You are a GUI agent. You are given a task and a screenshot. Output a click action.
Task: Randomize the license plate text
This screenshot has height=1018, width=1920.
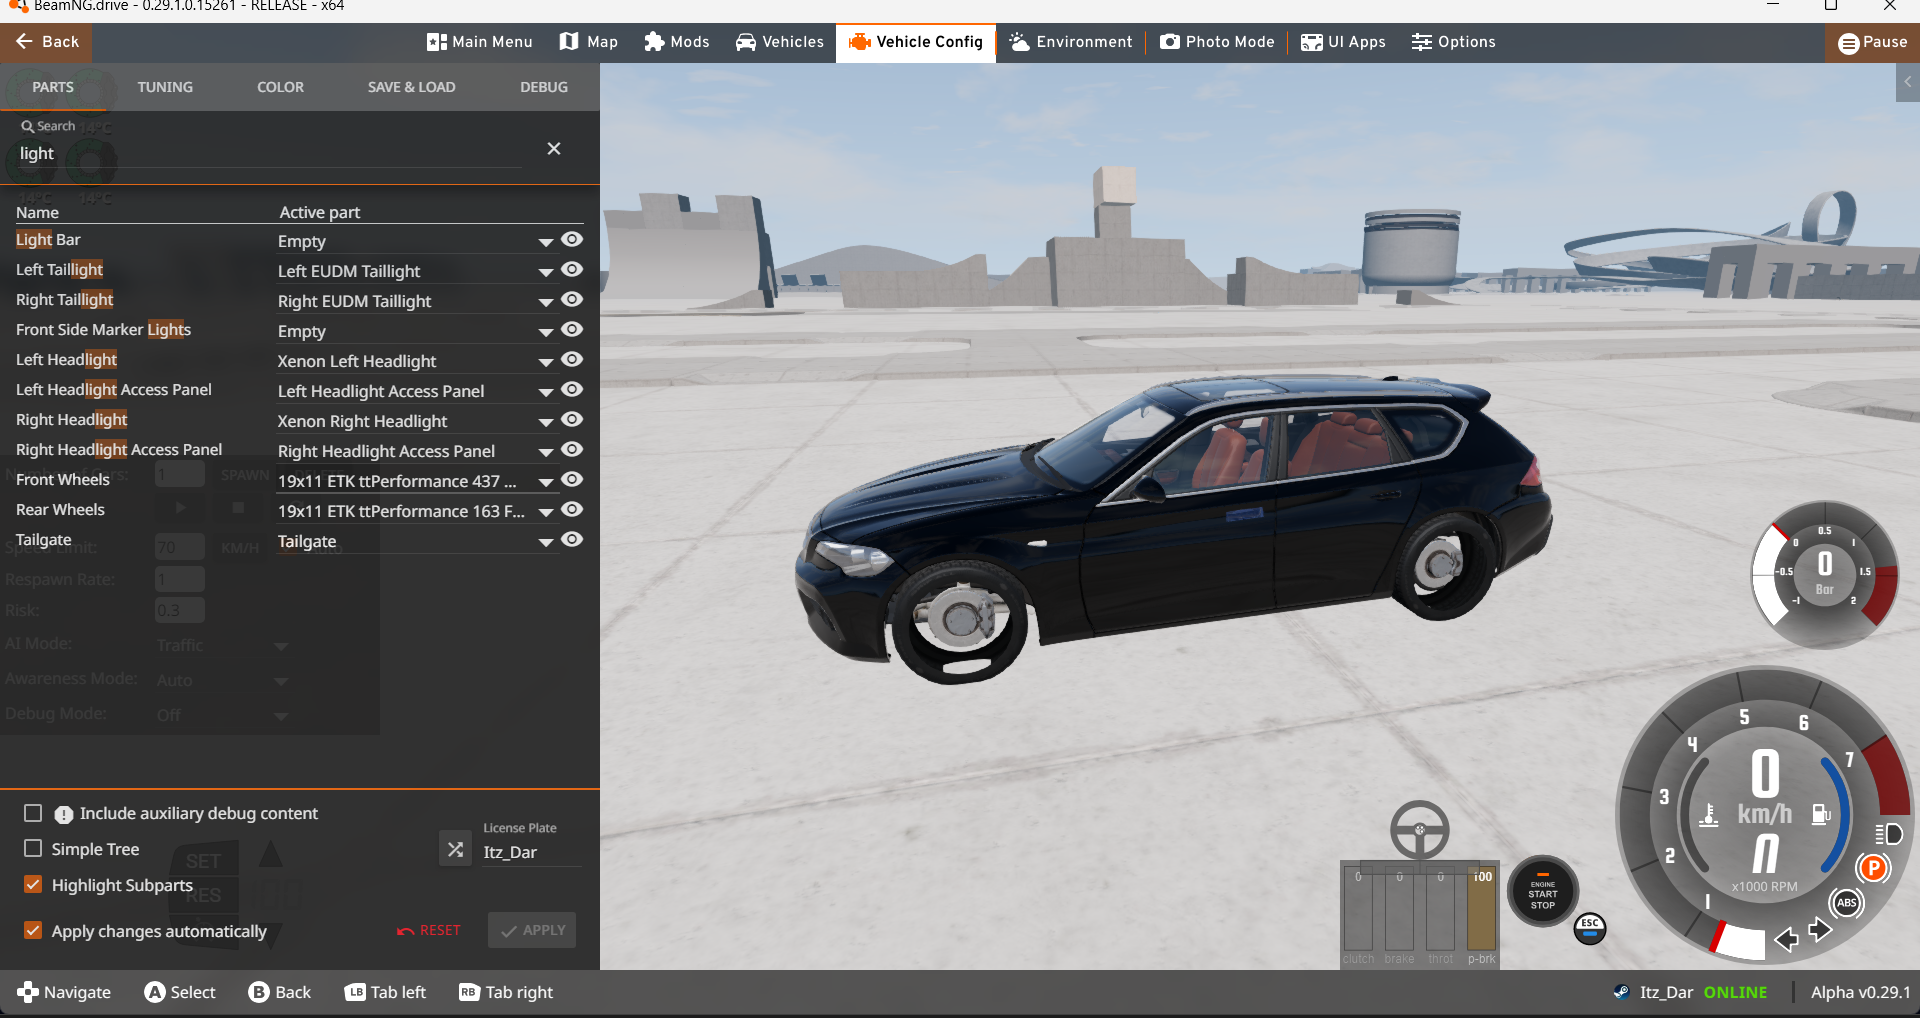point(456,849)
